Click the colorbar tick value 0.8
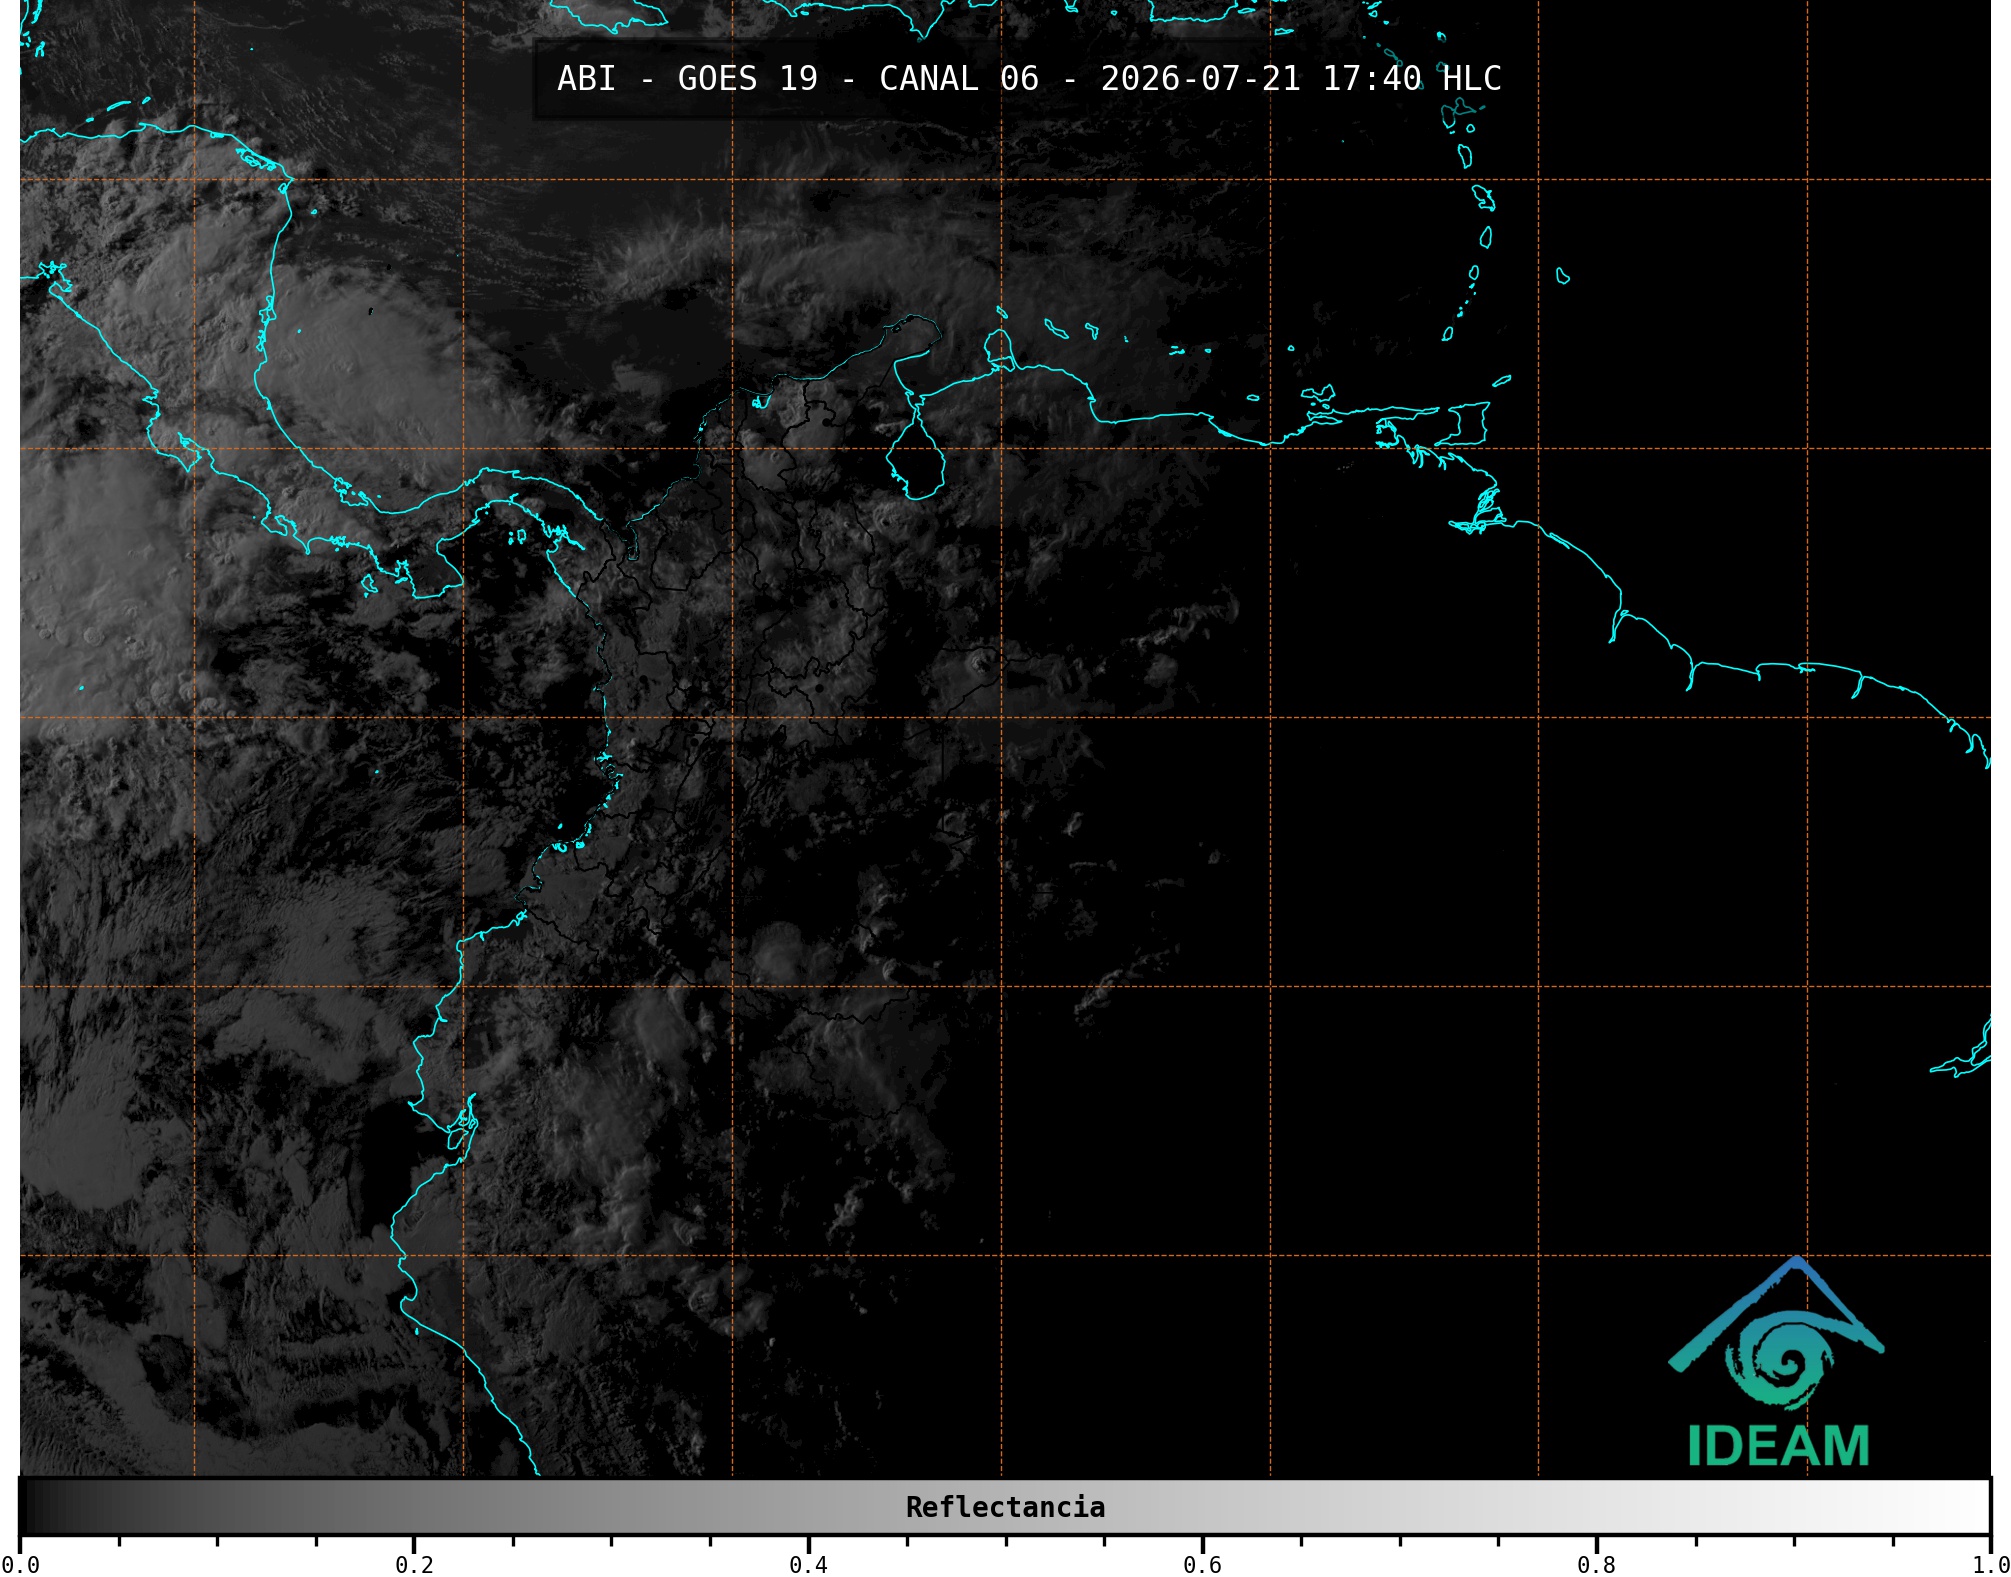Image resolution: width=2011 pixels, height=1577 pixels. pos(1596,1564)
